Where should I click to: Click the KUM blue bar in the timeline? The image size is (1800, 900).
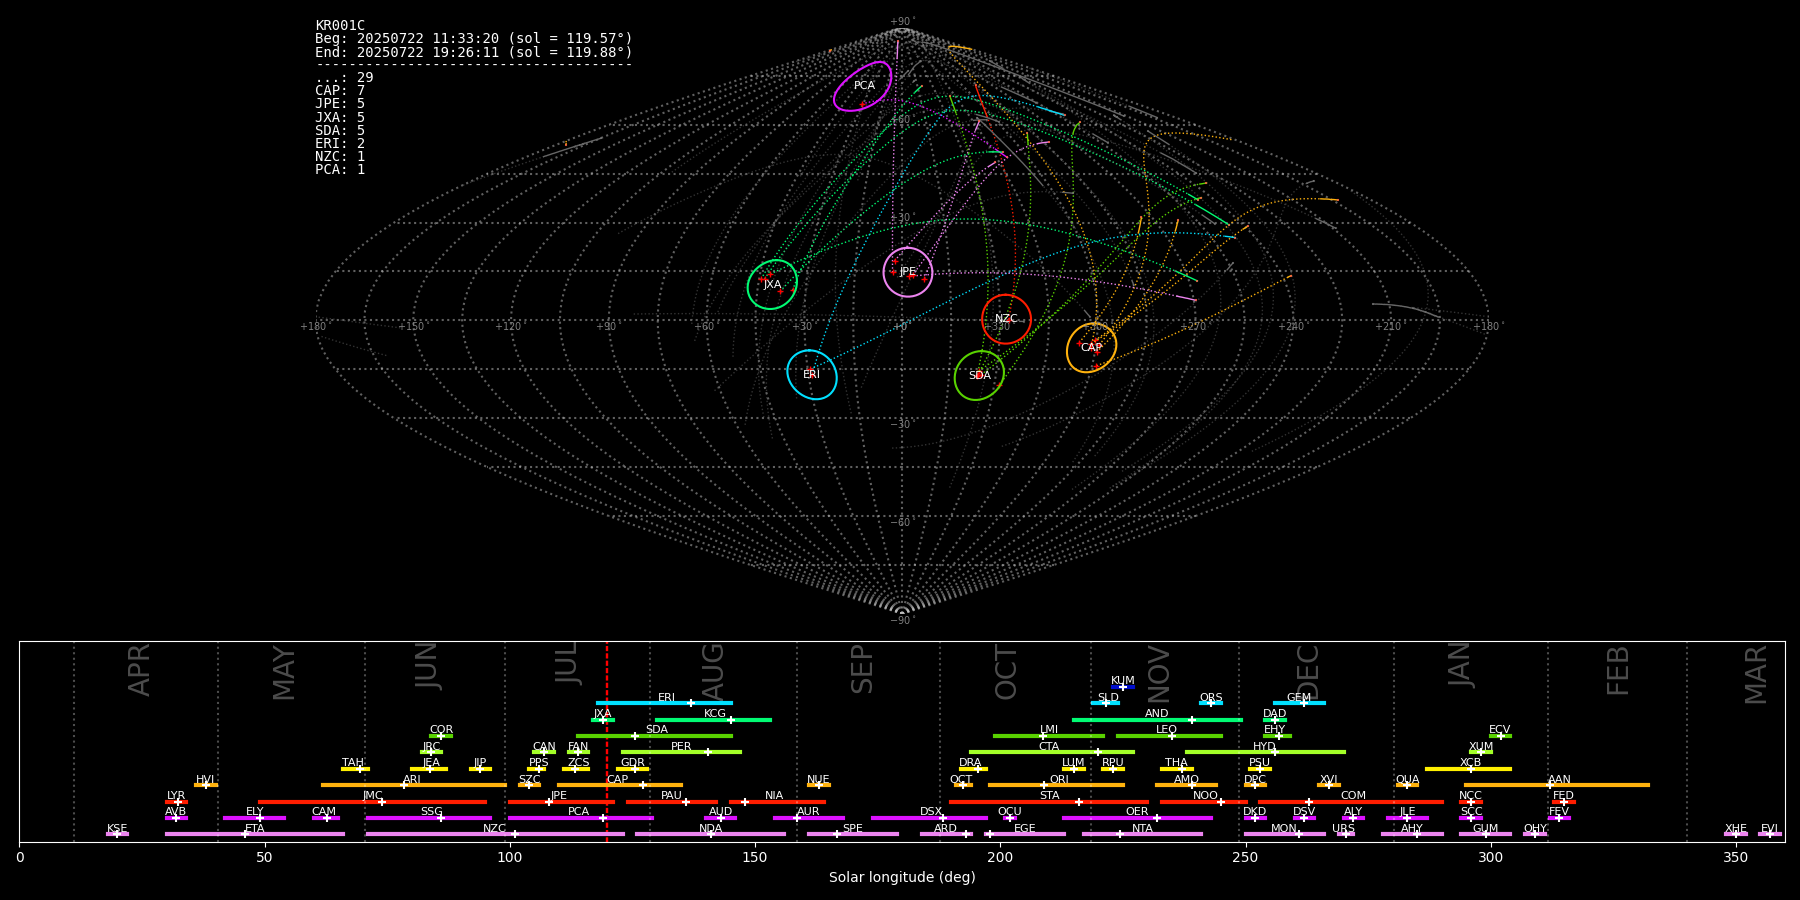click(1123, 687)
